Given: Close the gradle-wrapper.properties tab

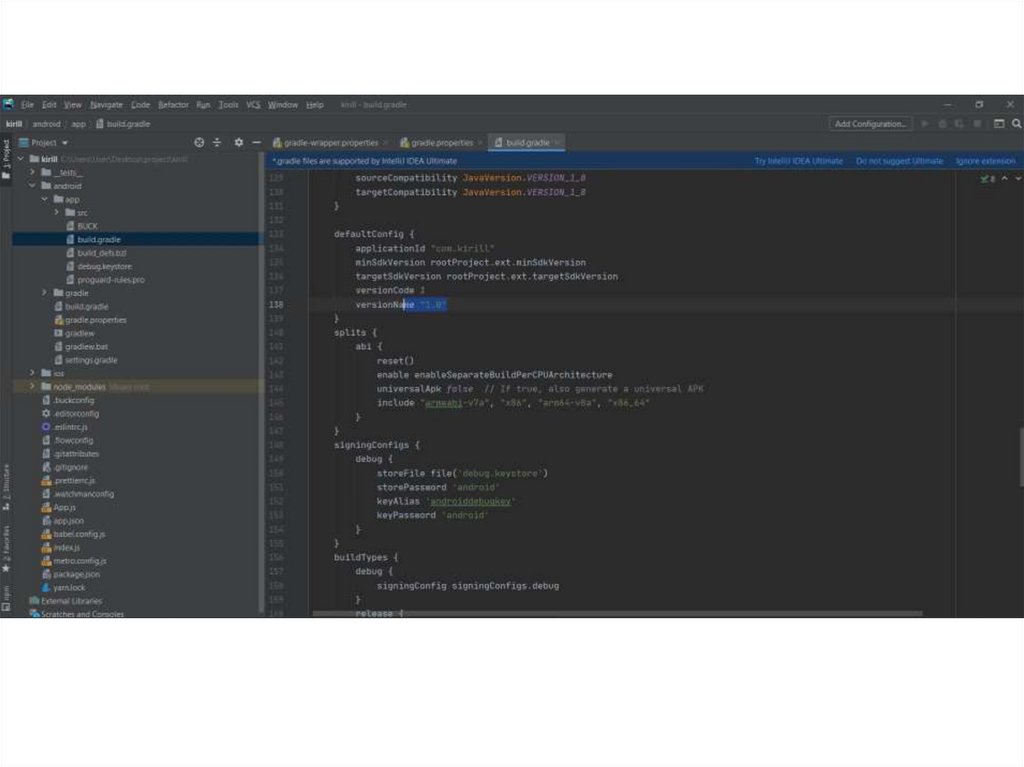Looking at the screenshot, I should pos(385,143).
